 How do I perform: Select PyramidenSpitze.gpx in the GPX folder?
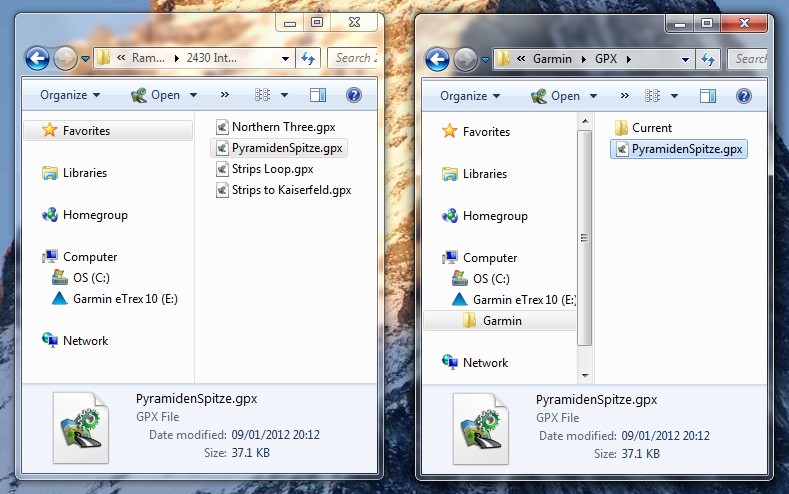686,149
